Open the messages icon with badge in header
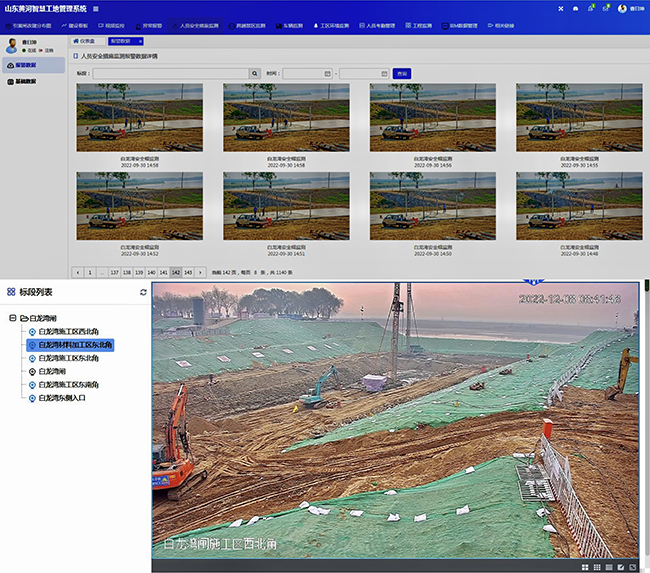650x573 pixels. click(x=606, y=8)
